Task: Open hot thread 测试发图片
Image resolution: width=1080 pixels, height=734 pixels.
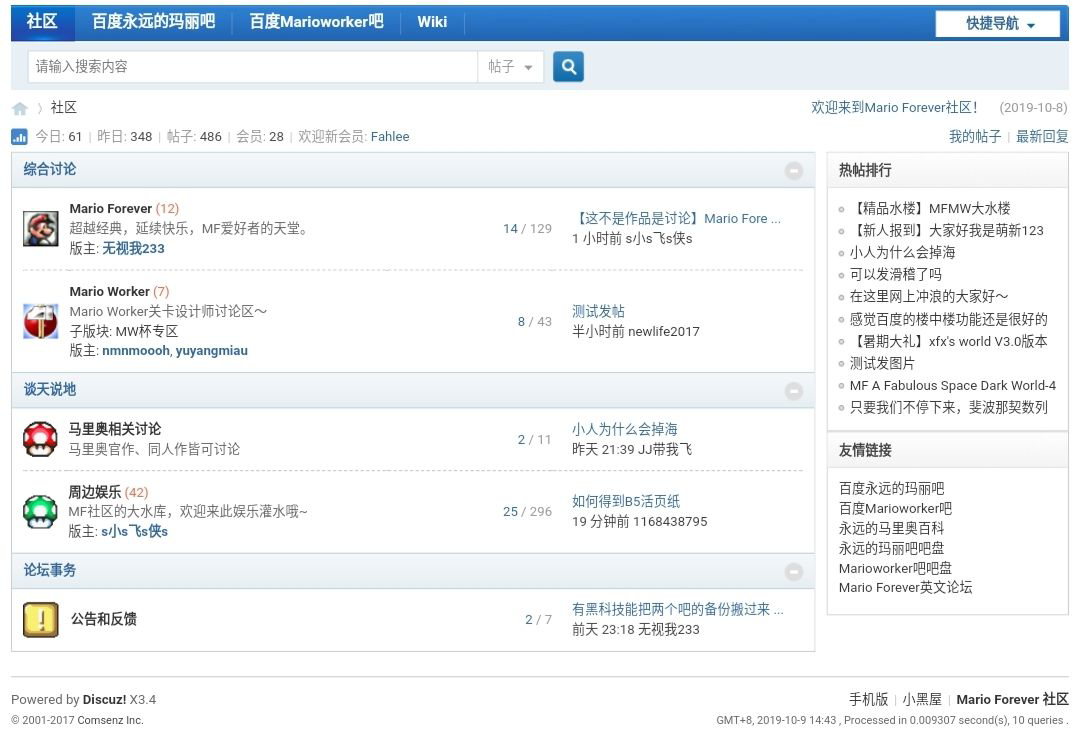Action: pos(882,363)
